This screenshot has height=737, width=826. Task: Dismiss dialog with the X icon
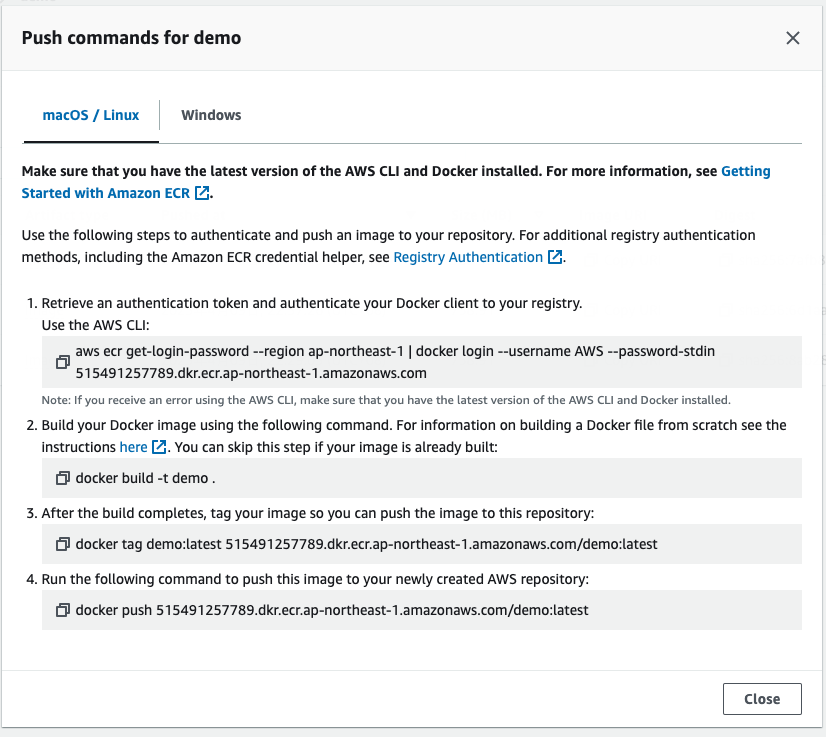point(793,38)
